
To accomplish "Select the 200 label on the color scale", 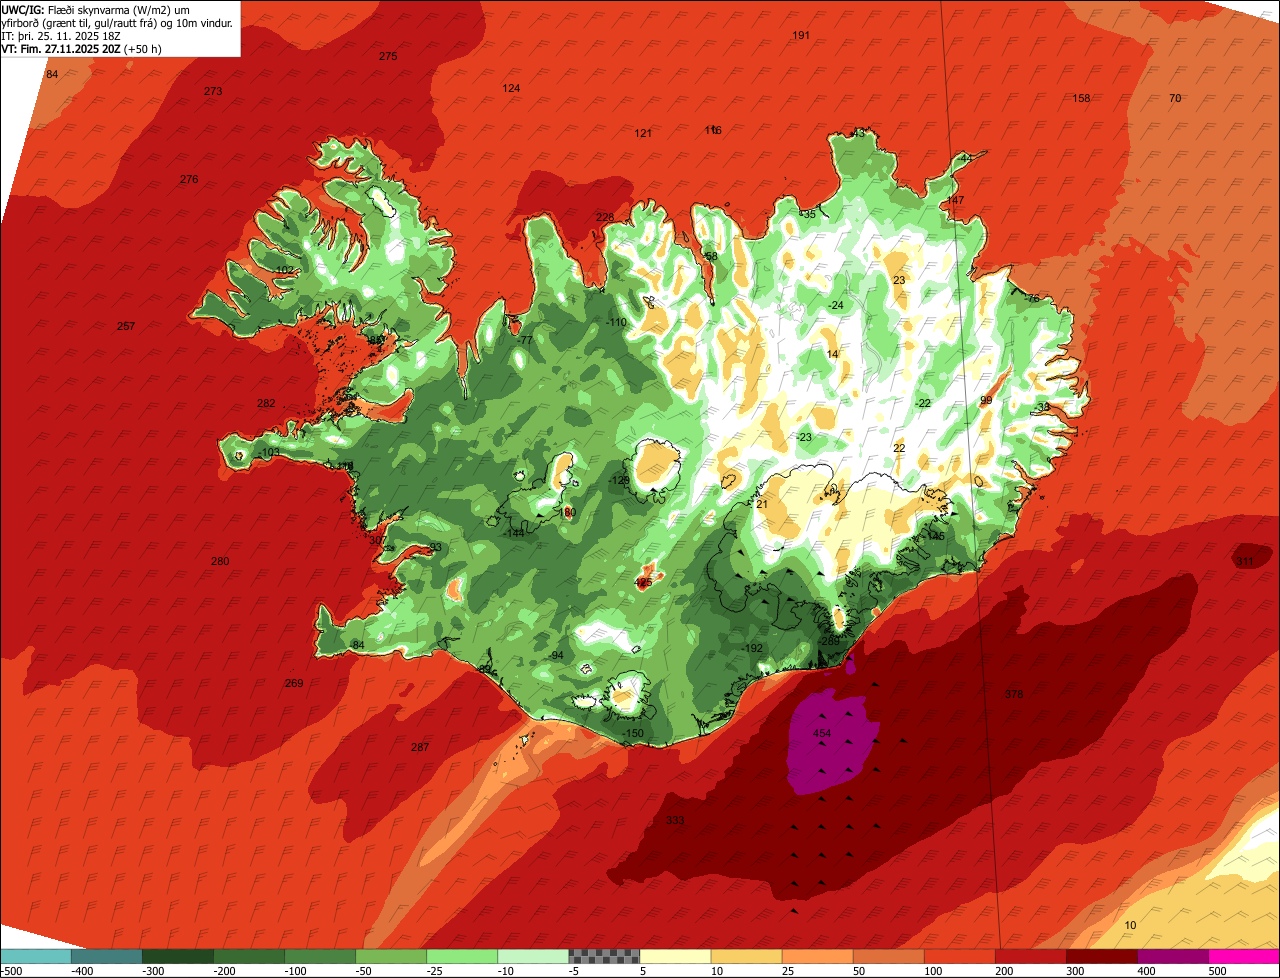I will 1004,971.
